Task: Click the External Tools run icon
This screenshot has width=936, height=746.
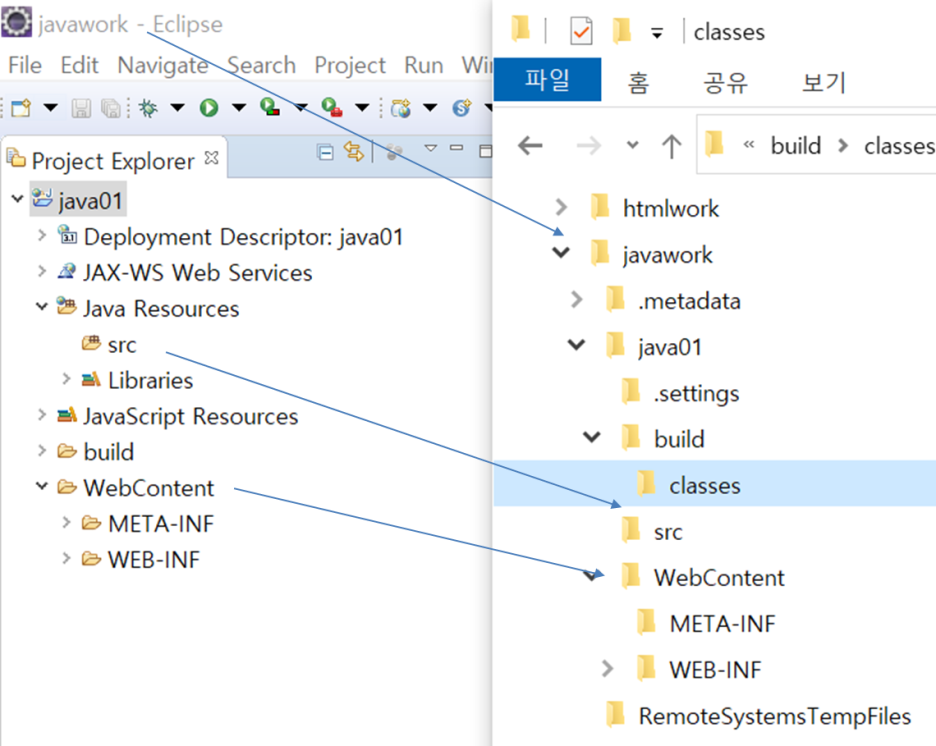Action: pyautogui.click(x=332, y=107)
